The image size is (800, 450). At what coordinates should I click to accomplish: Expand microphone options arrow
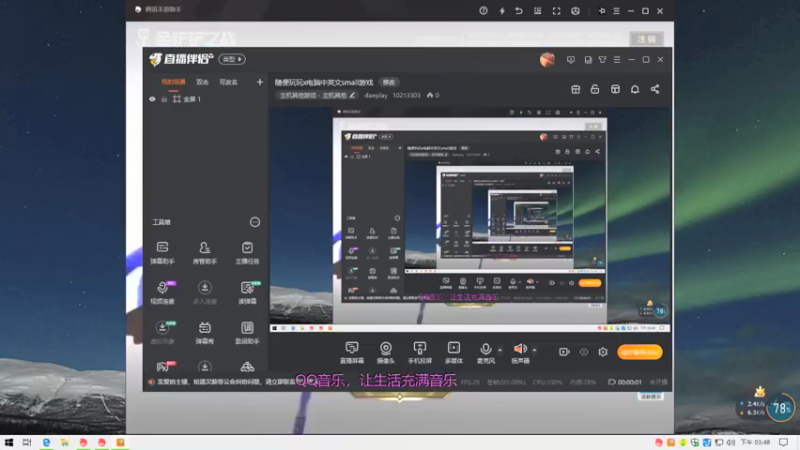tap(500, 350)
